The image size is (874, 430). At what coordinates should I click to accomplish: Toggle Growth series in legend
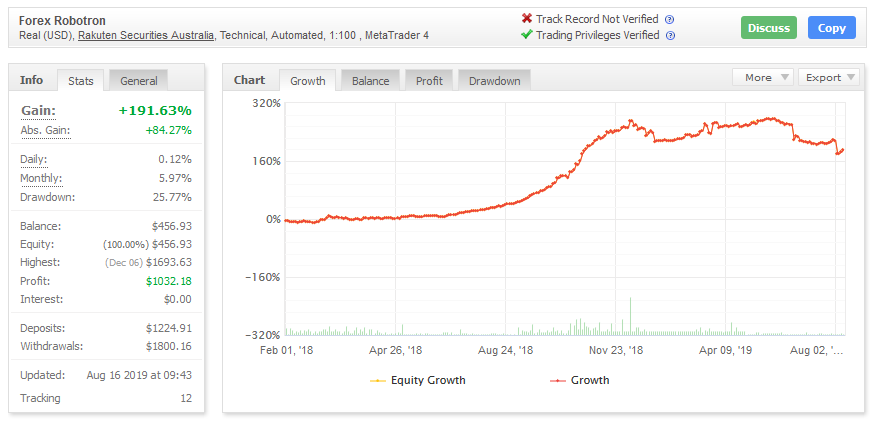580,380
